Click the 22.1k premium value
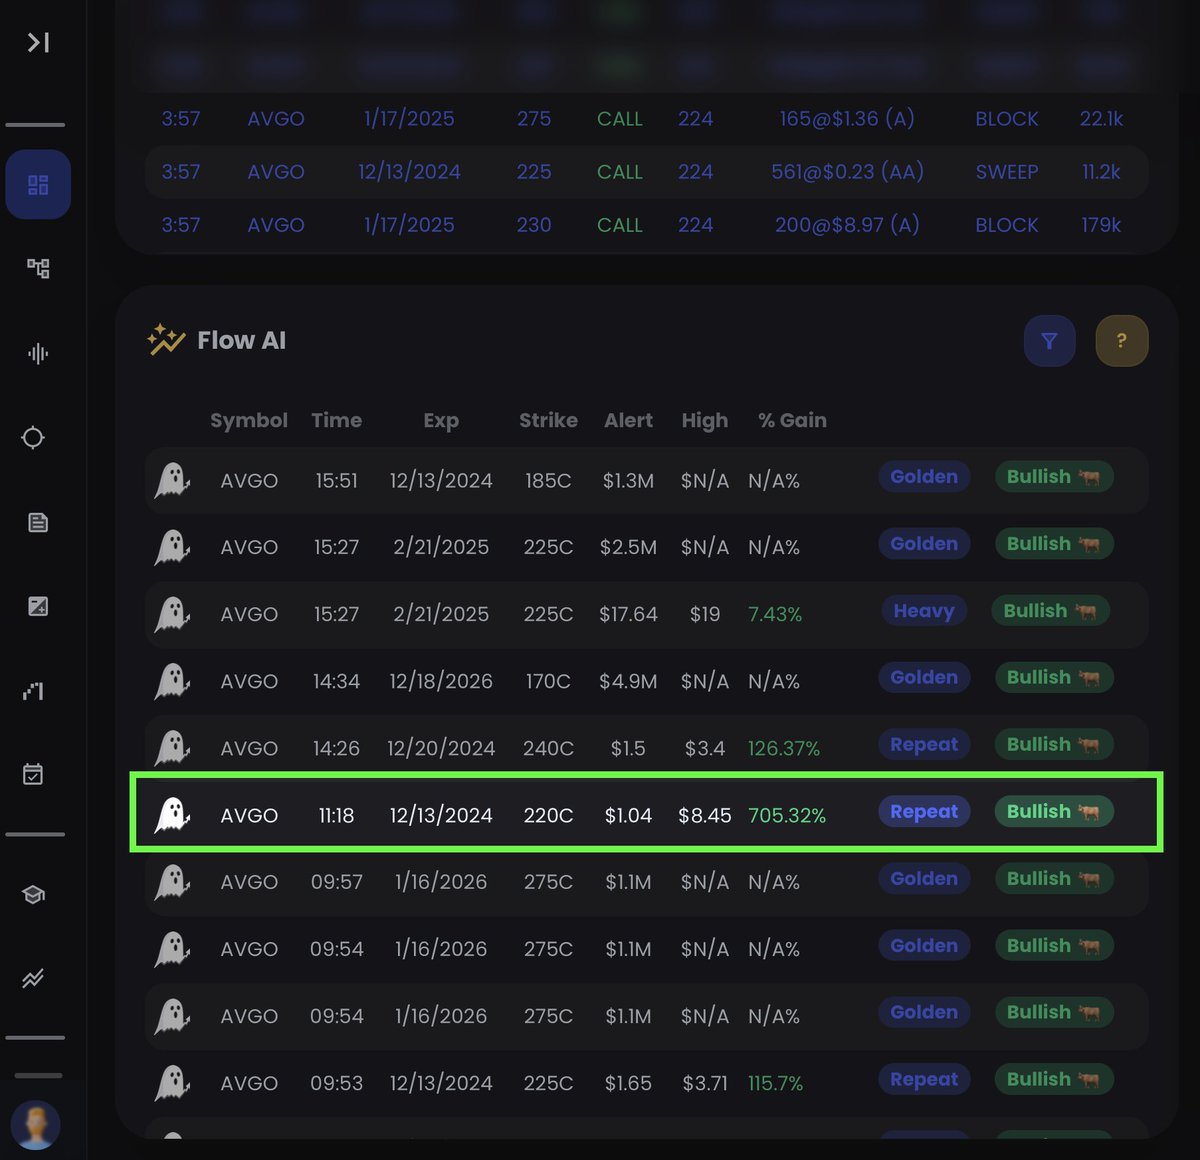Screen dimensions: 1200x1160 (x=1101, y=119)
